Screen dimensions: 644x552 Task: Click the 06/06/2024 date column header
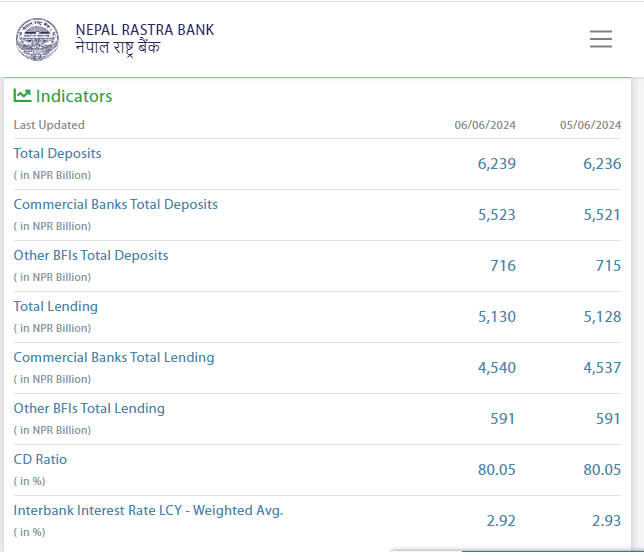point(485,125)
